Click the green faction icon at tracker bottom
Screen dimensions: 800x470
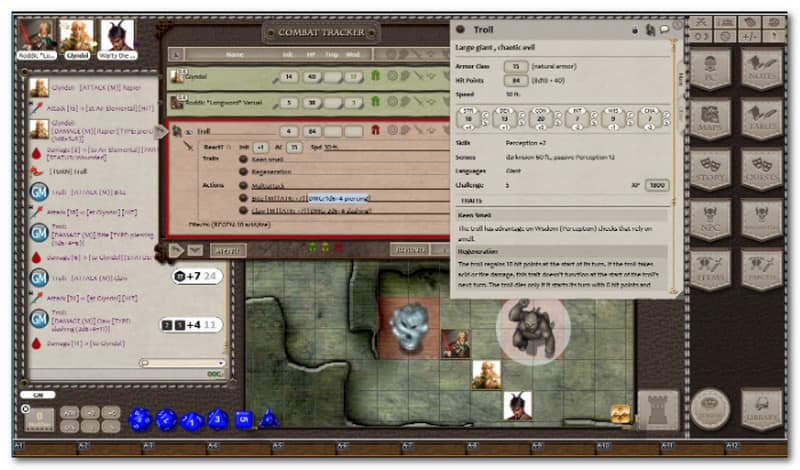pyautogui.click(x=312, y=248)
